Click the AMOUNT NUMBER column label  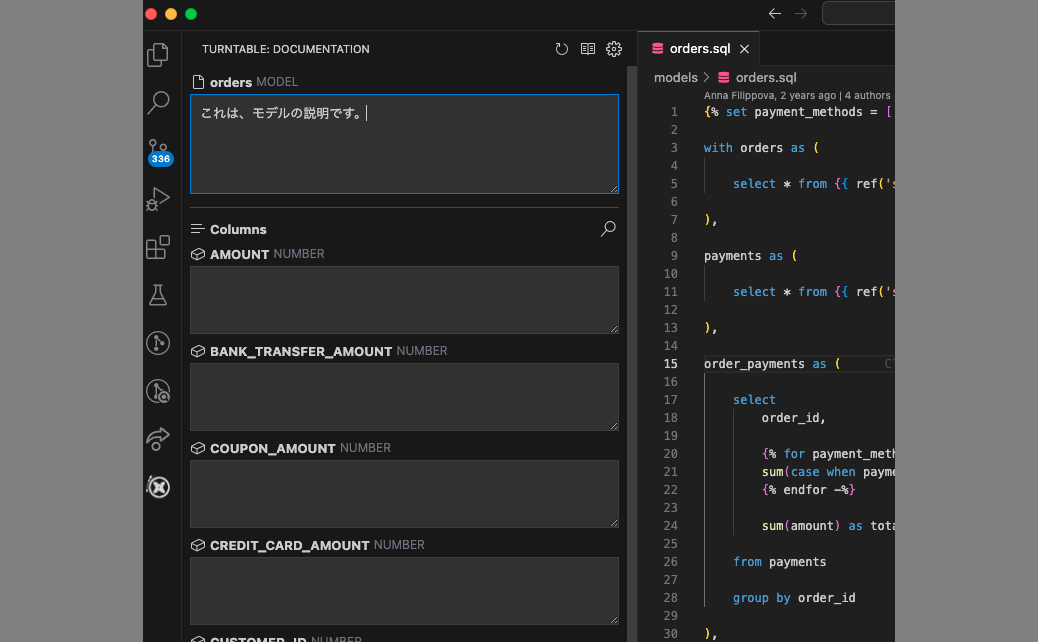point(267,254)
